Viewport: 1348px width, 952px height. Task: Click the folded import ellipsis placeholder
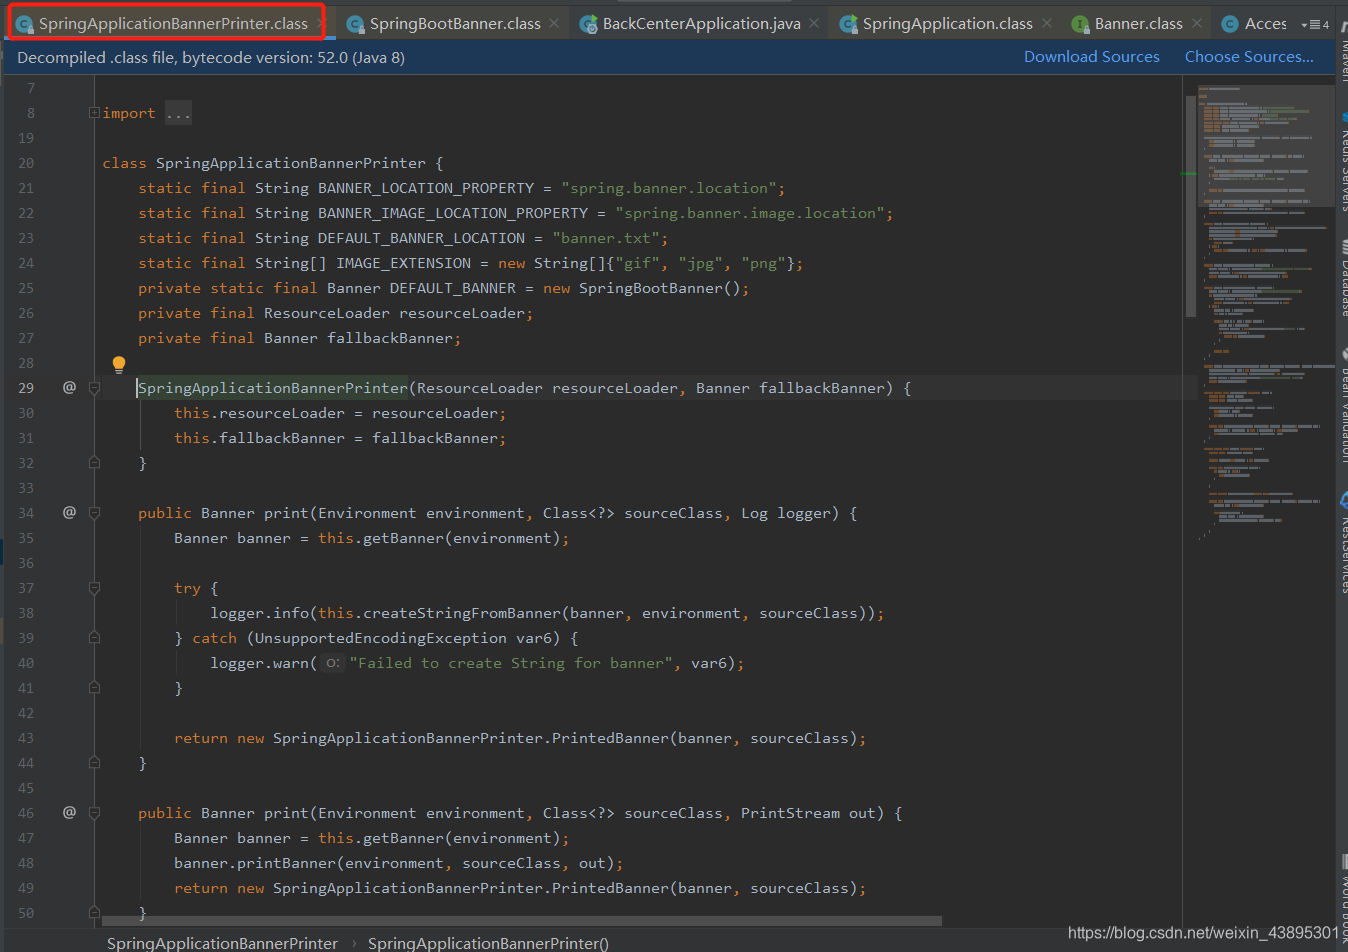click(178, 113)
